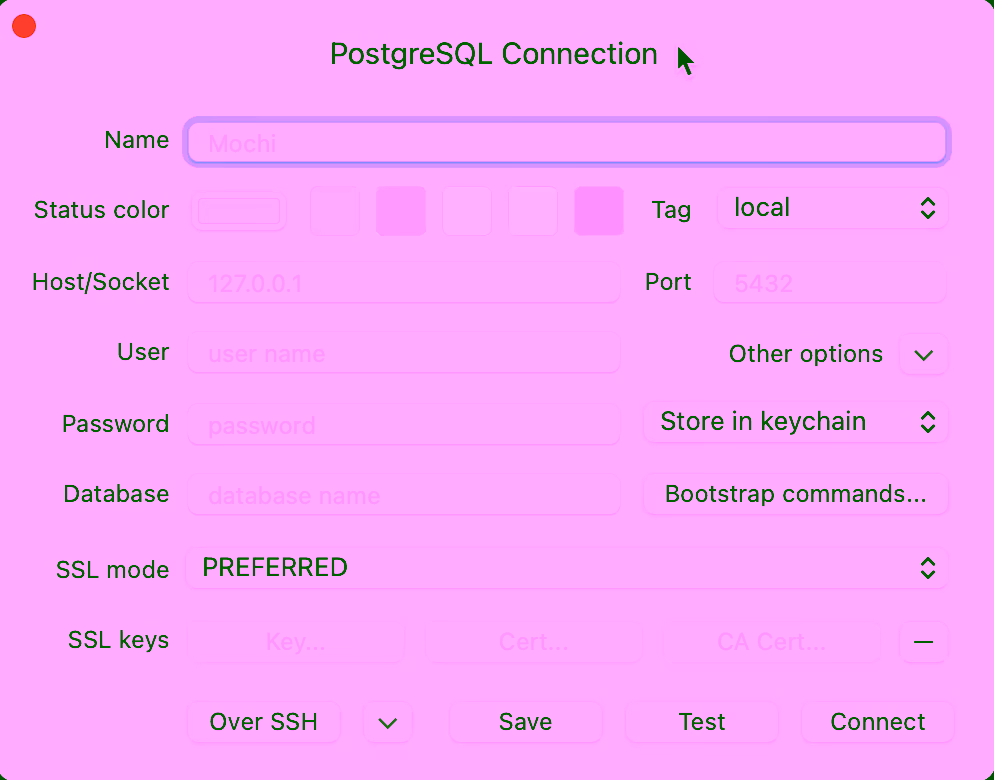Pick the last status color swatch
The height and width of the screenshot is (780, 994).
[598, 211]
